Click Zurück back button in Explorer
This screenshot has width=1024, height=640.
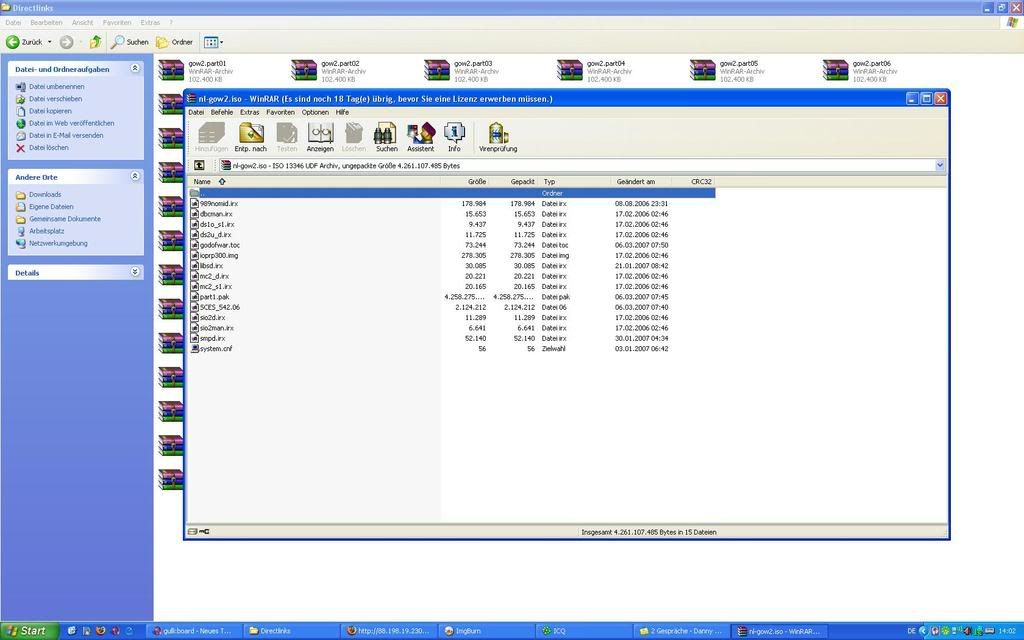click(25, 42)
